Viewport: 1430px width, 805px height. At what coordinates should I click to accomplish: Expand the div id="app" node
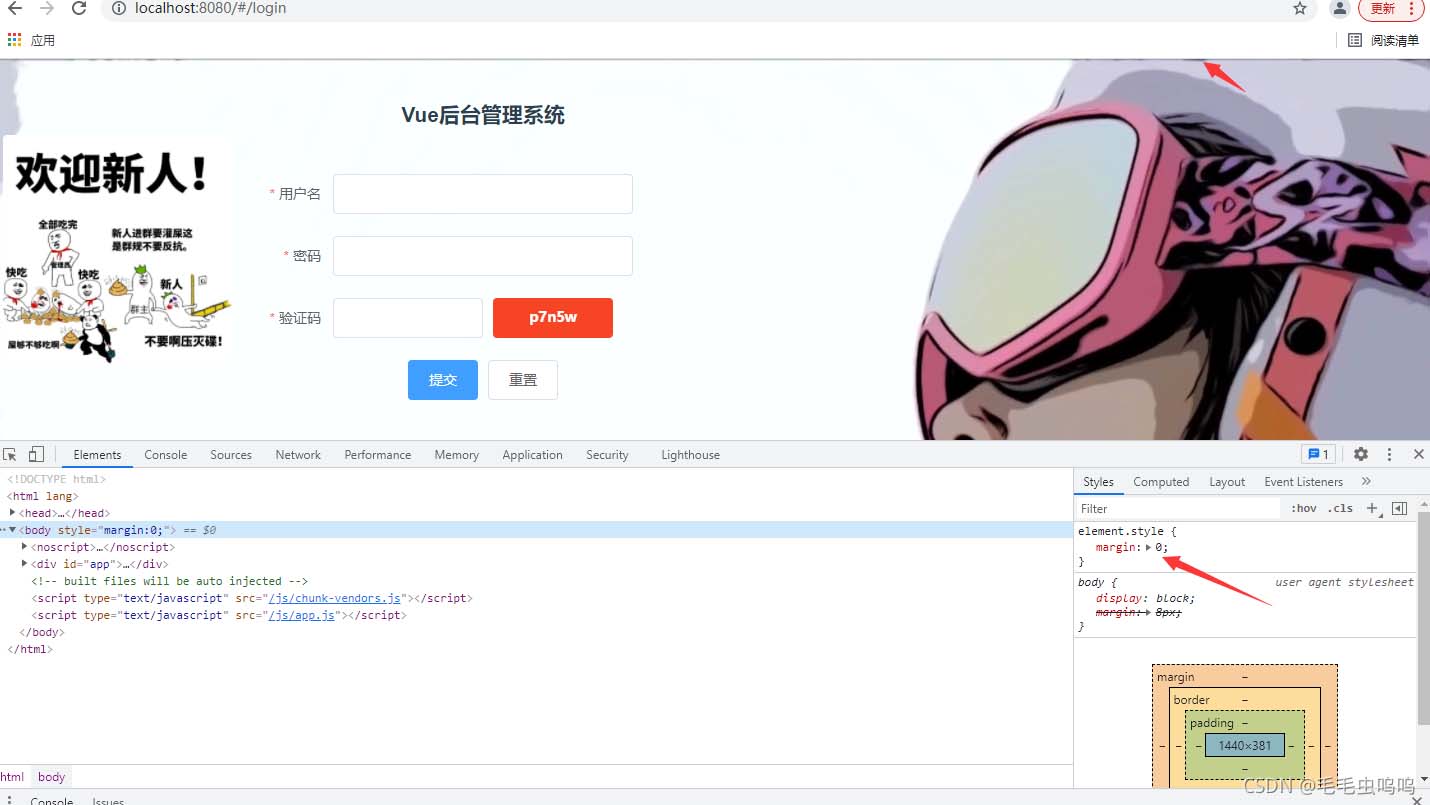25,564
